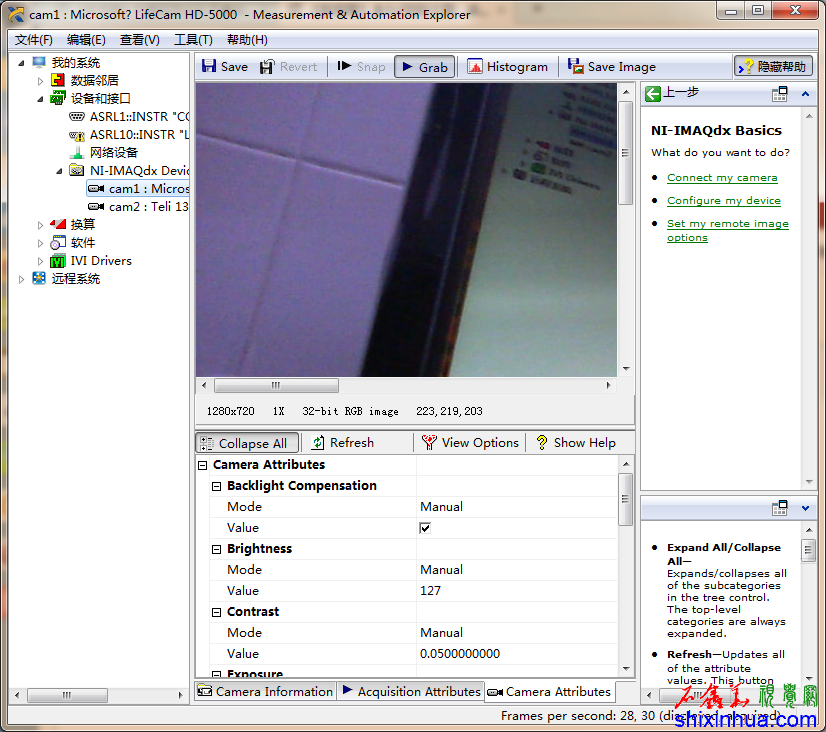Click the Save Image icon
The image size is (826, 732).
(x=576, y=67)
